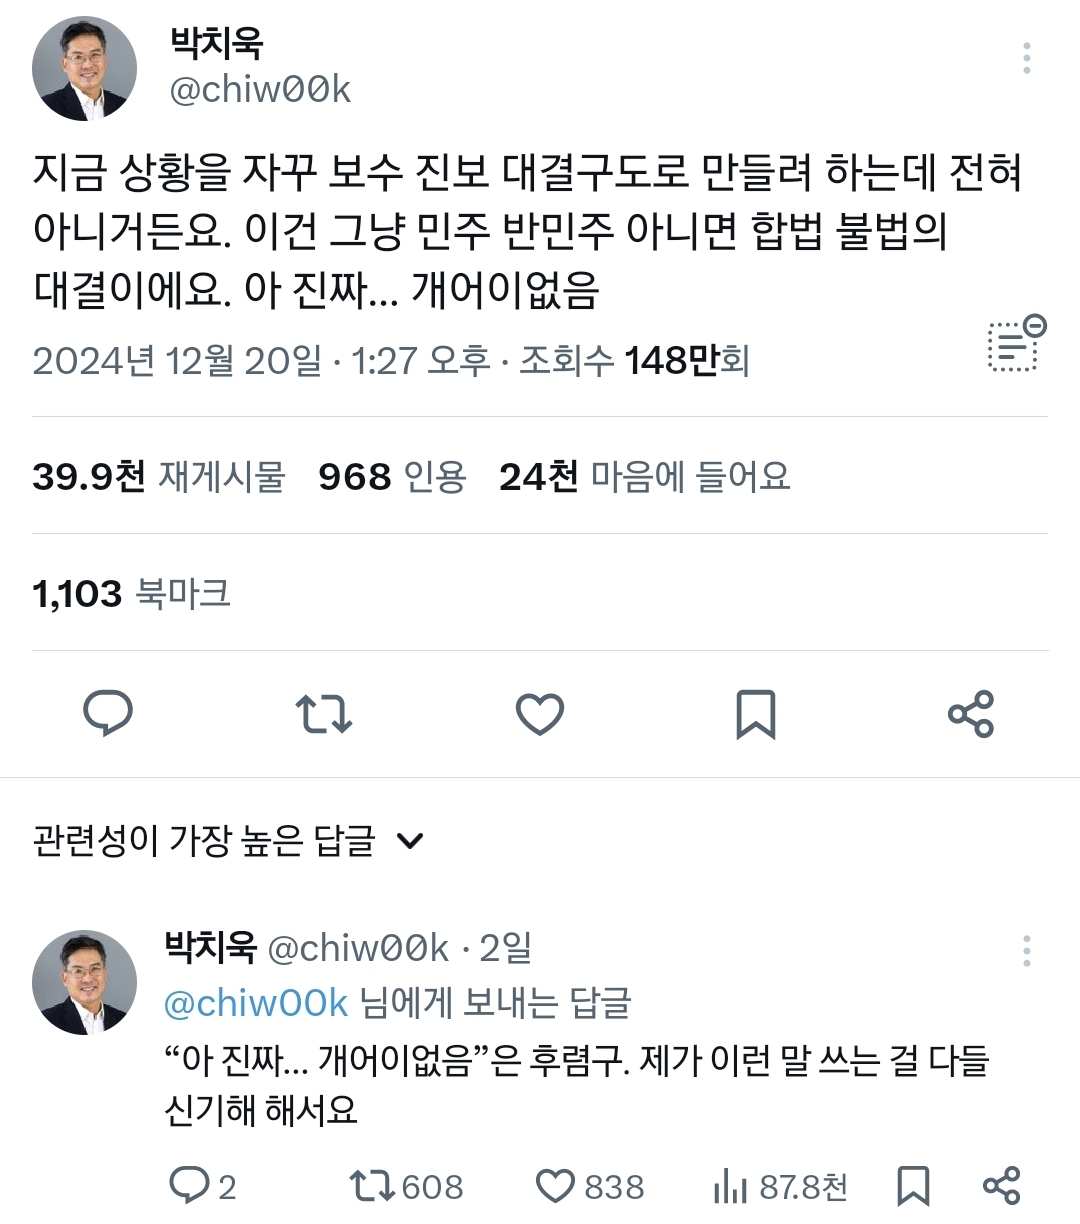Open the main tweet's three-dot menu
The image size is (1080, 1224).
[x=1026, y=59]
